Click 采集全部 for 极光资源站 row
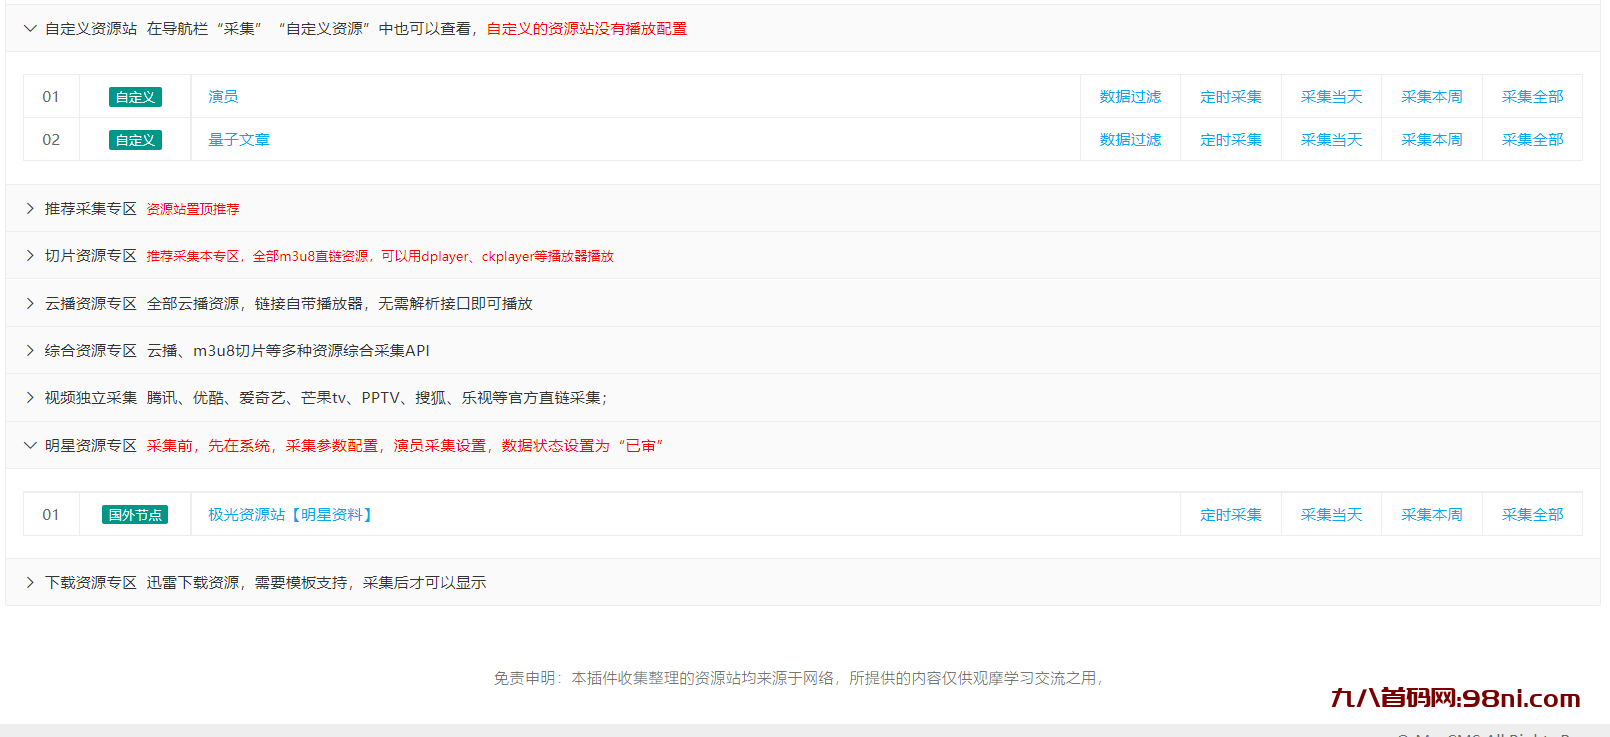This screenshot has height=737, width=1610. (1532, 515)
